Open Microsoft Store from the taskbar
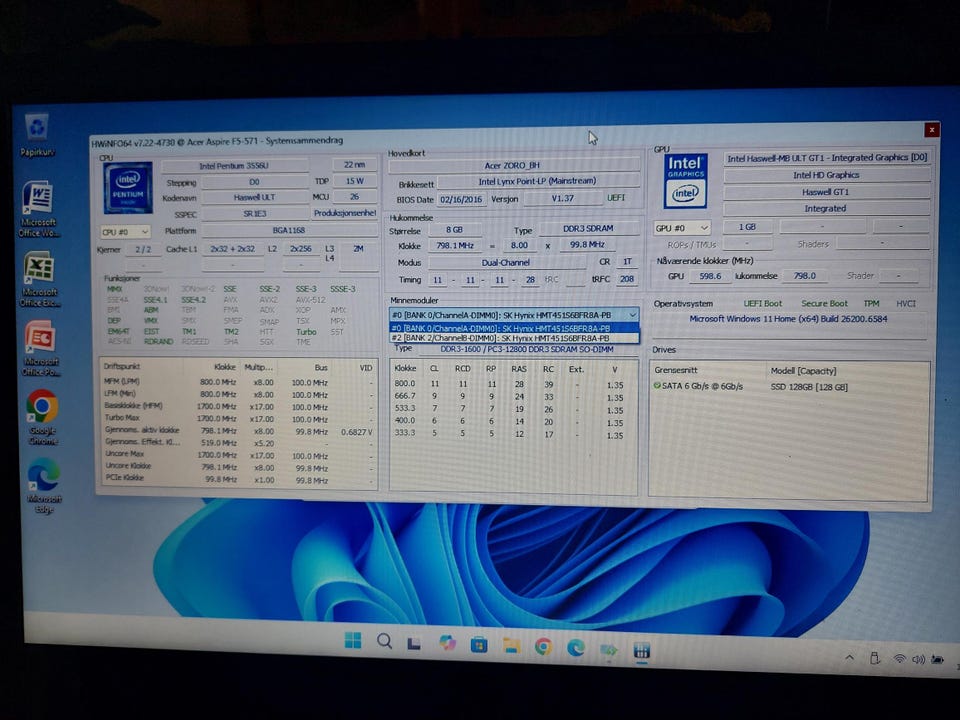 (479, 645)
